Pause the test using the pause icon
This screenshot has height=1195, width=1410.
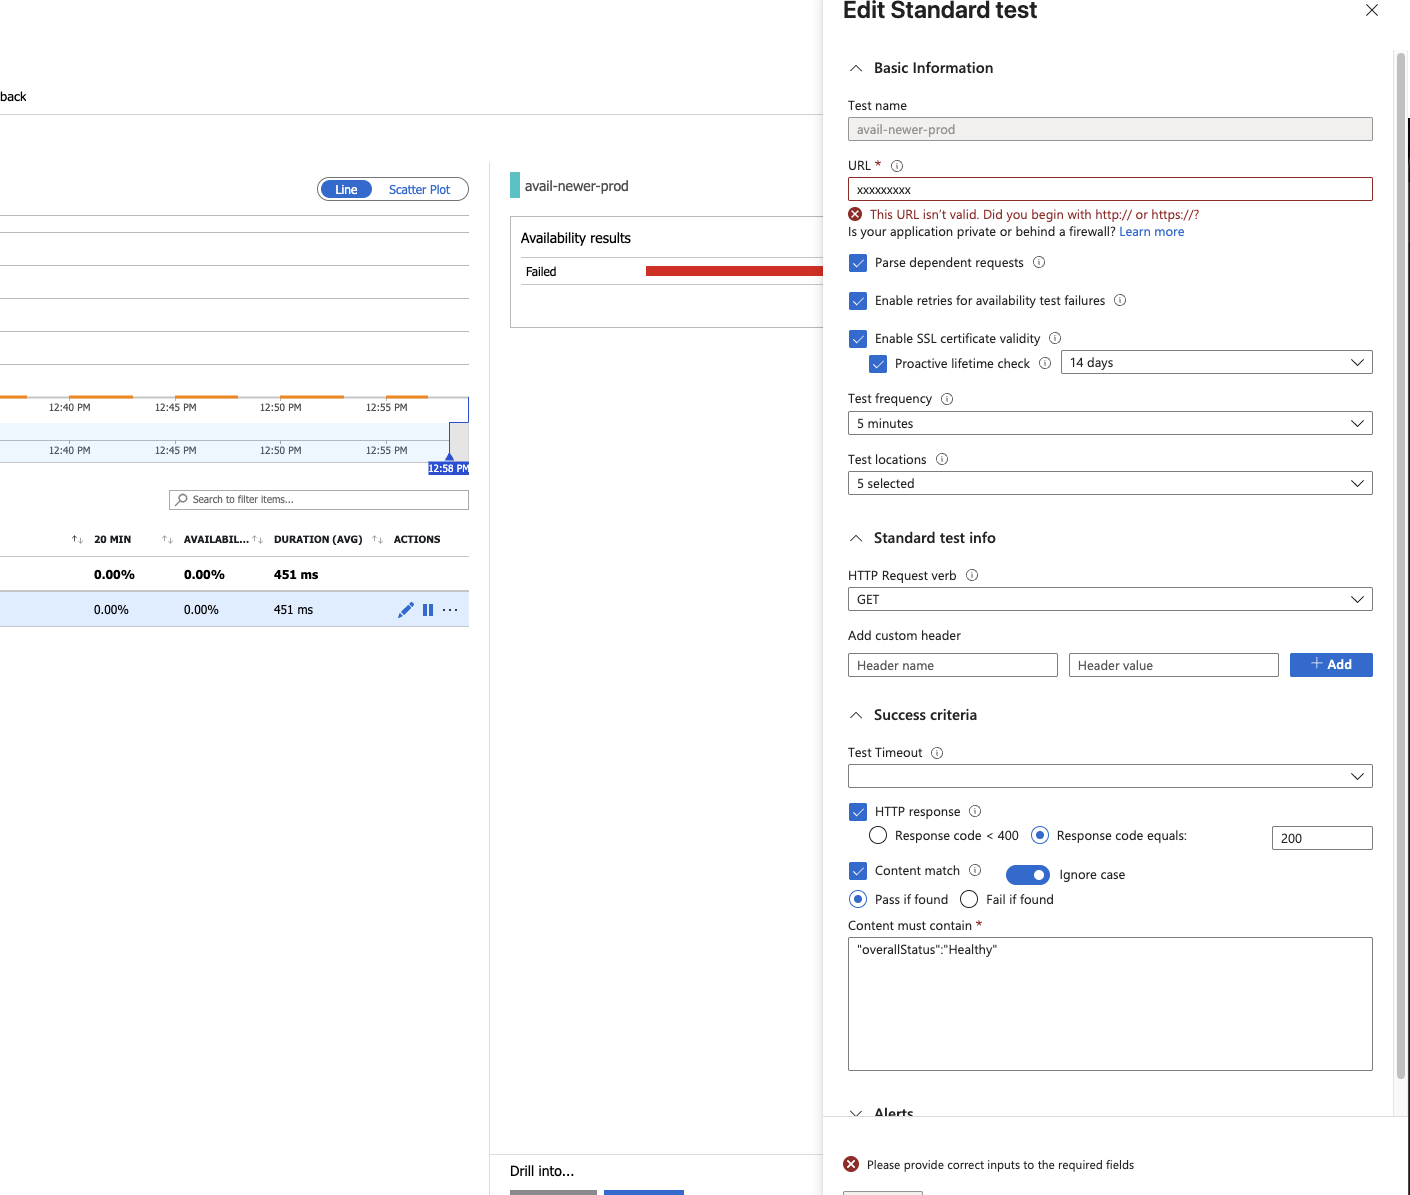(x=428, y=610)
